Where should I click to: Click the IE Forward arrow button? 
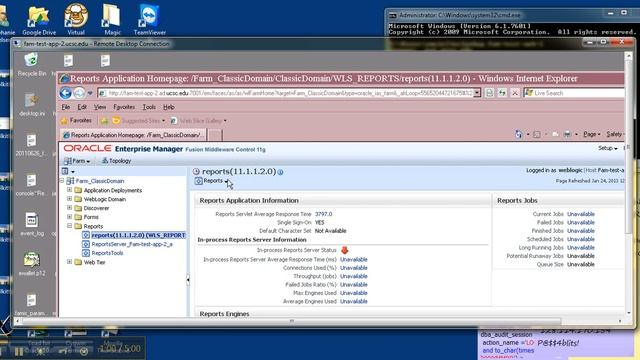point(79,93)
